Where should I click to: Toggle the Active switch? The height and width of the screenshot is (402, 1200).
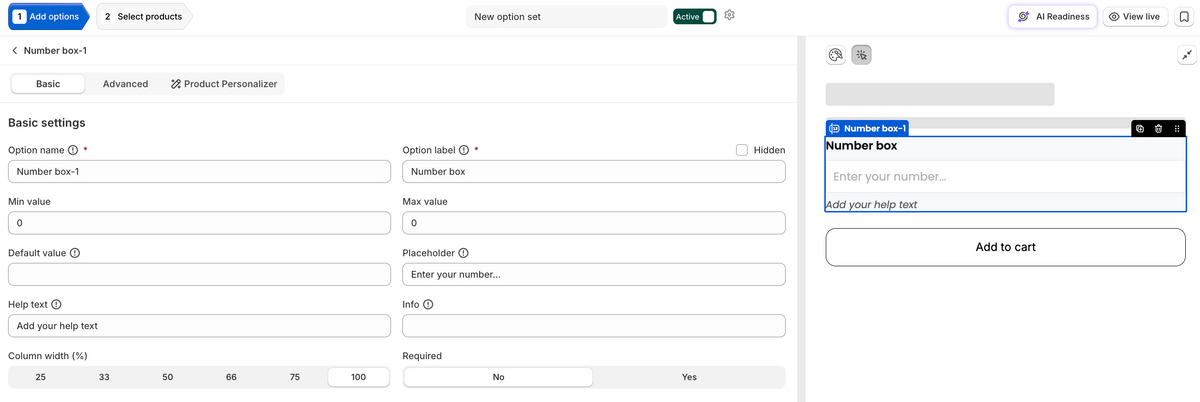(708, 17)
